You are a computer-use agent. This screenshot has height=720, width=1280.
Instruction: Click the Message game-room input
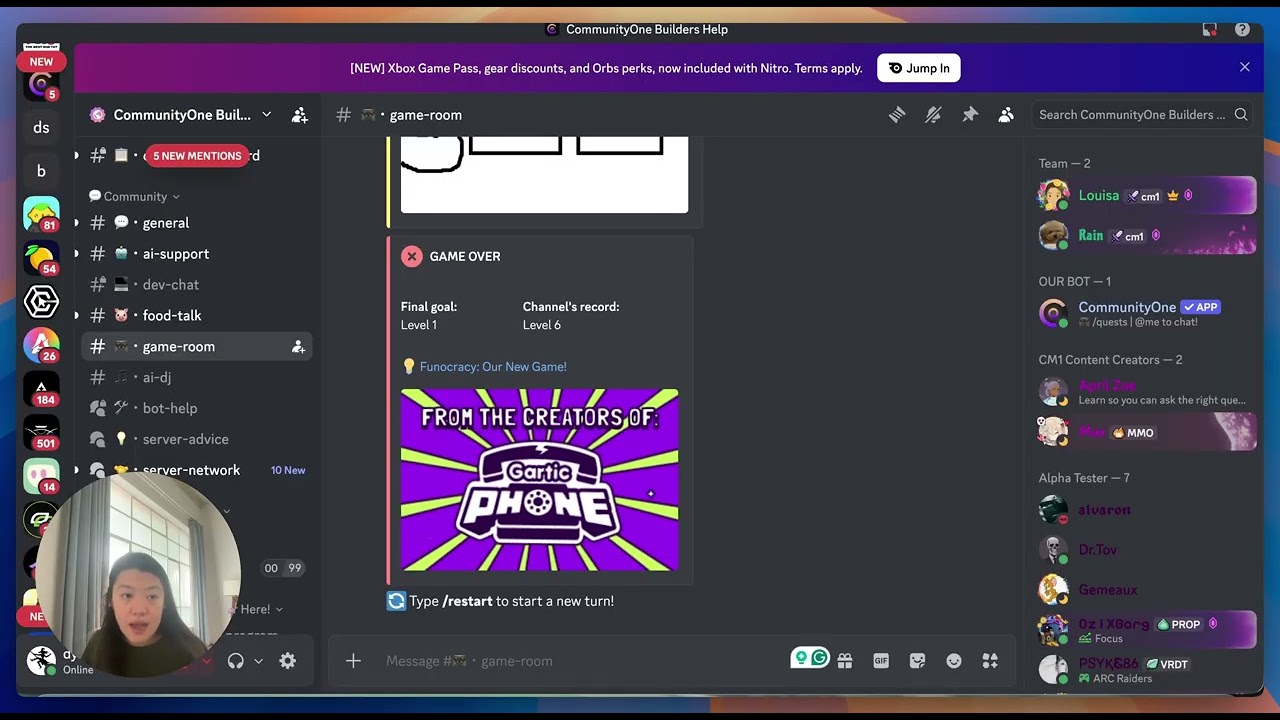click(x=580, y=661)
